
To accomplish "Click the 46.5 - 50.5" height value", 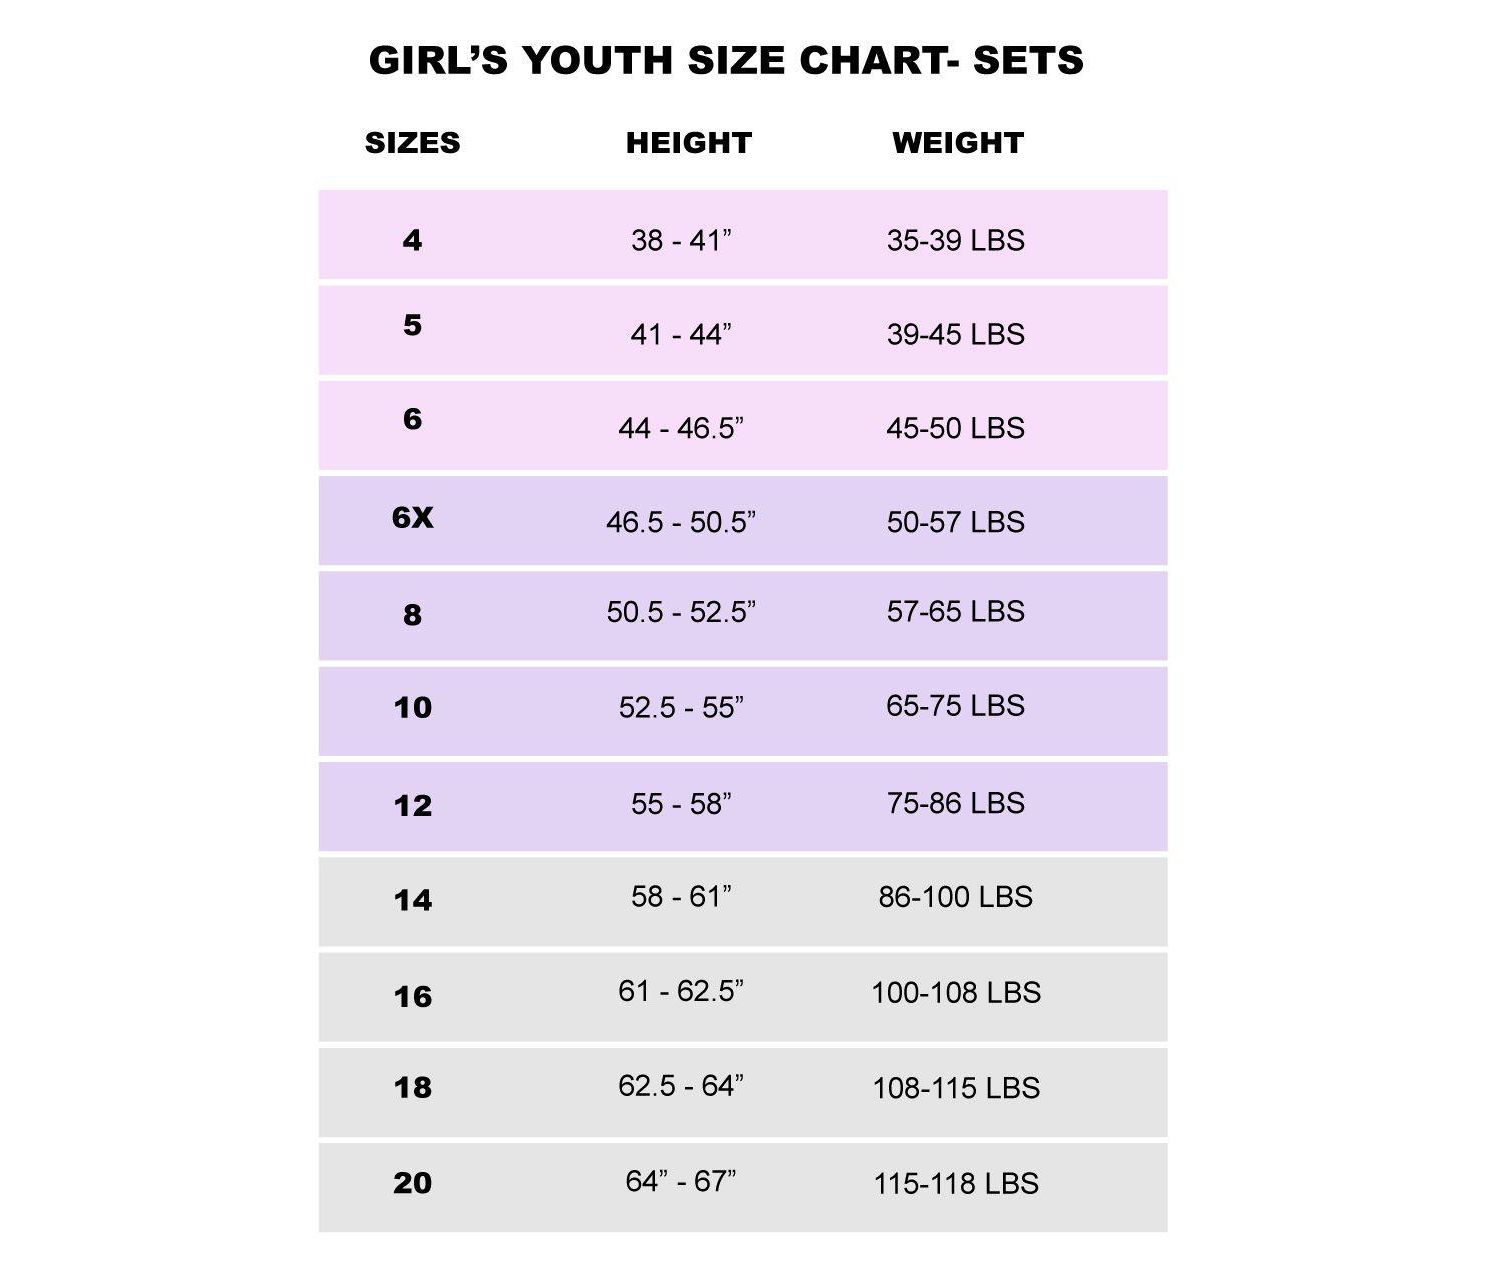I will coord(681,522).
